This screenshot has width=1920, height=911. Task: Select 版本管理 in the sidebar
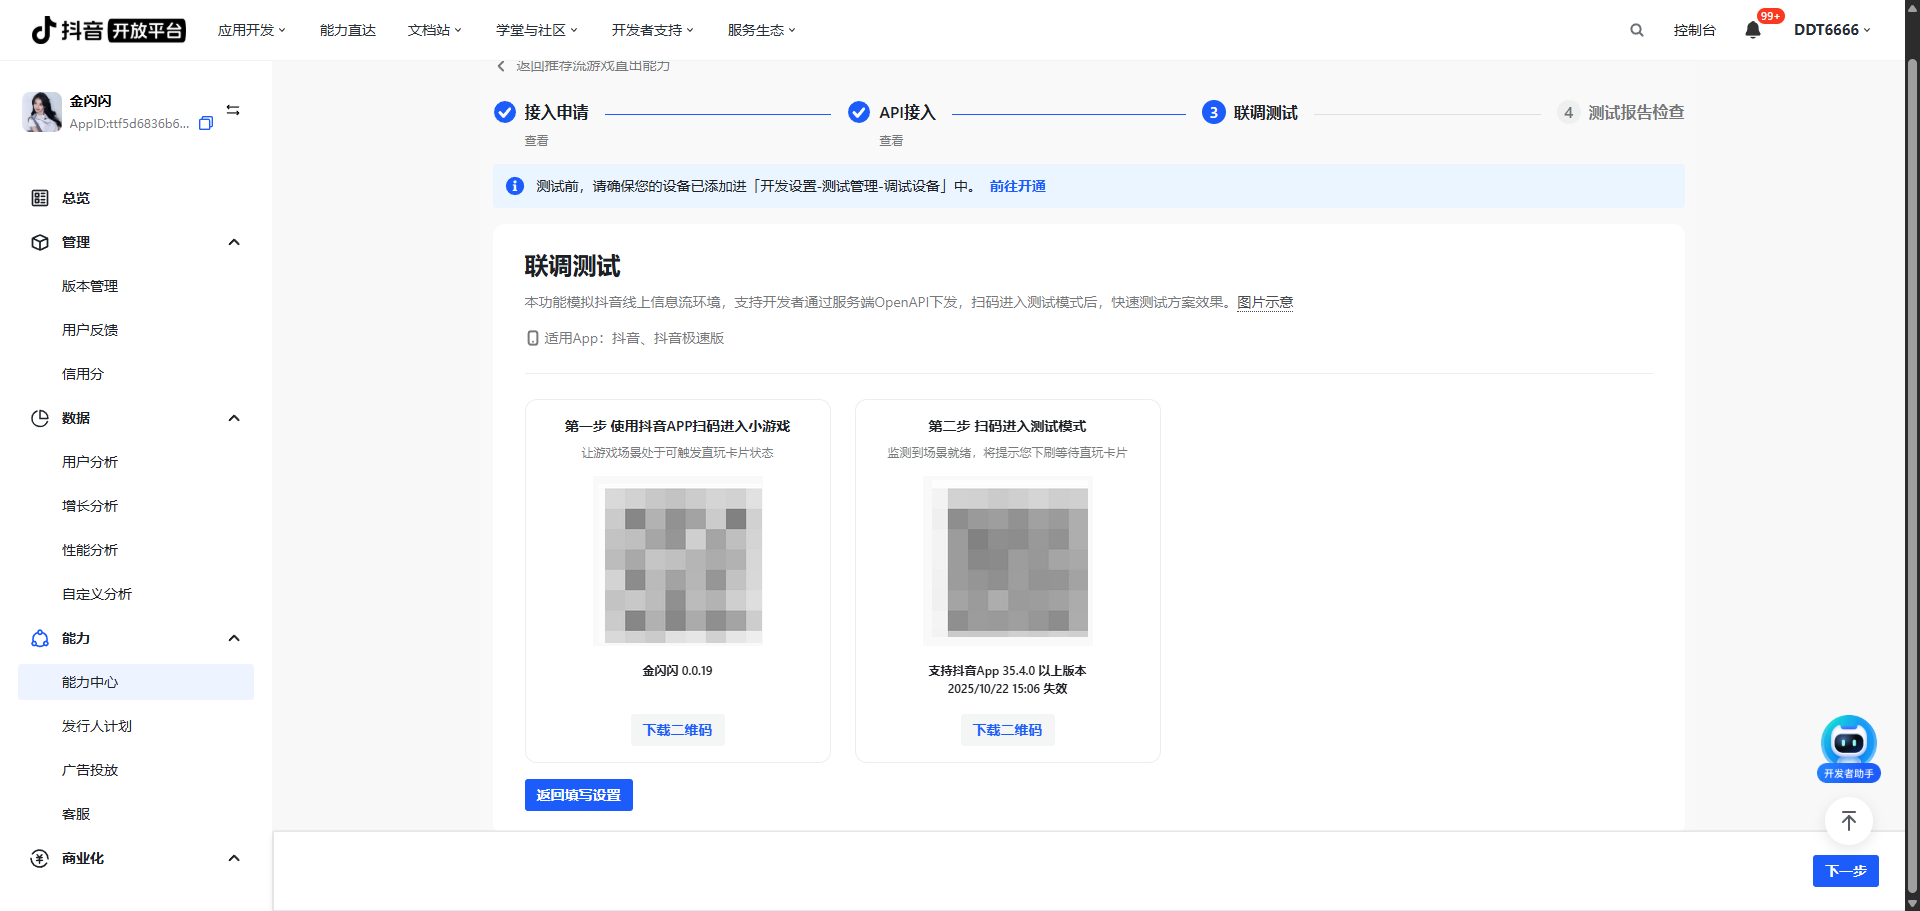[x=90, y=286]
